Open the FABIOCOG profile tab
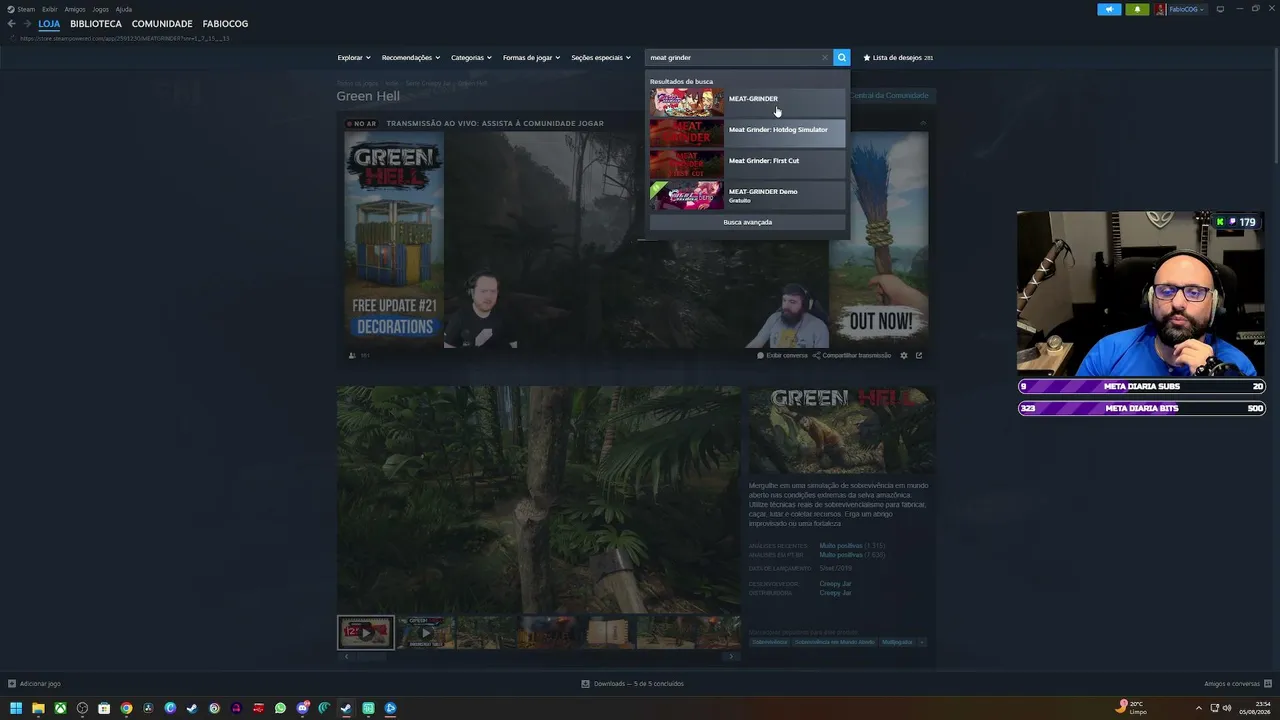The width and height of the screenshot is (1280, 720). coord(225,24)
